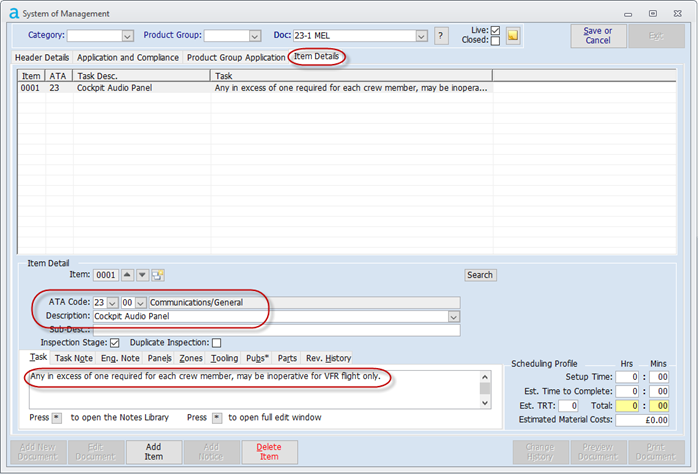The image size is (698, 474).
Task: Go to previous item with up arrow
Action: (x=127, y=275)
